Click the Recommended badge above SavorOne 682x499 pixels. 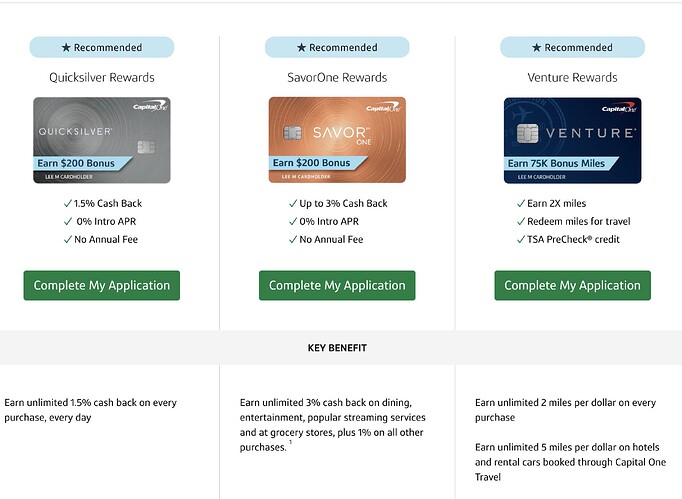pos(337,47)
